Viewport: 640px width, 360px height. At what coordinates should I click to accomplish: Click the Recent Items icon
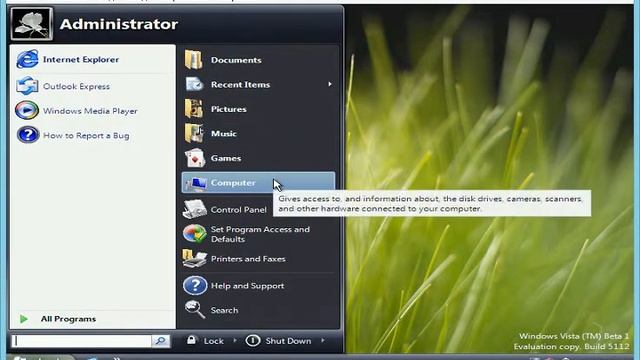click(x=194, y=84)
